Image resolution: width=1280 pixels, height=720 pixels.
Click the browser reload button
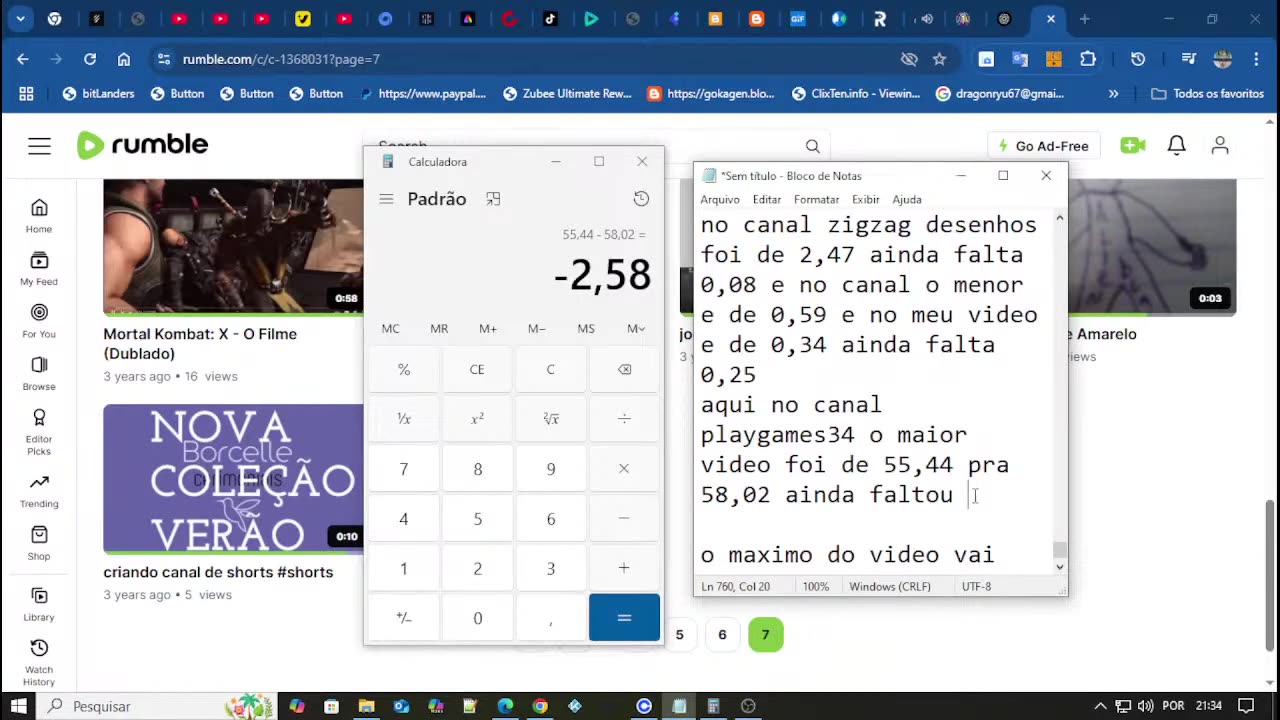click(x=90, y=59)
